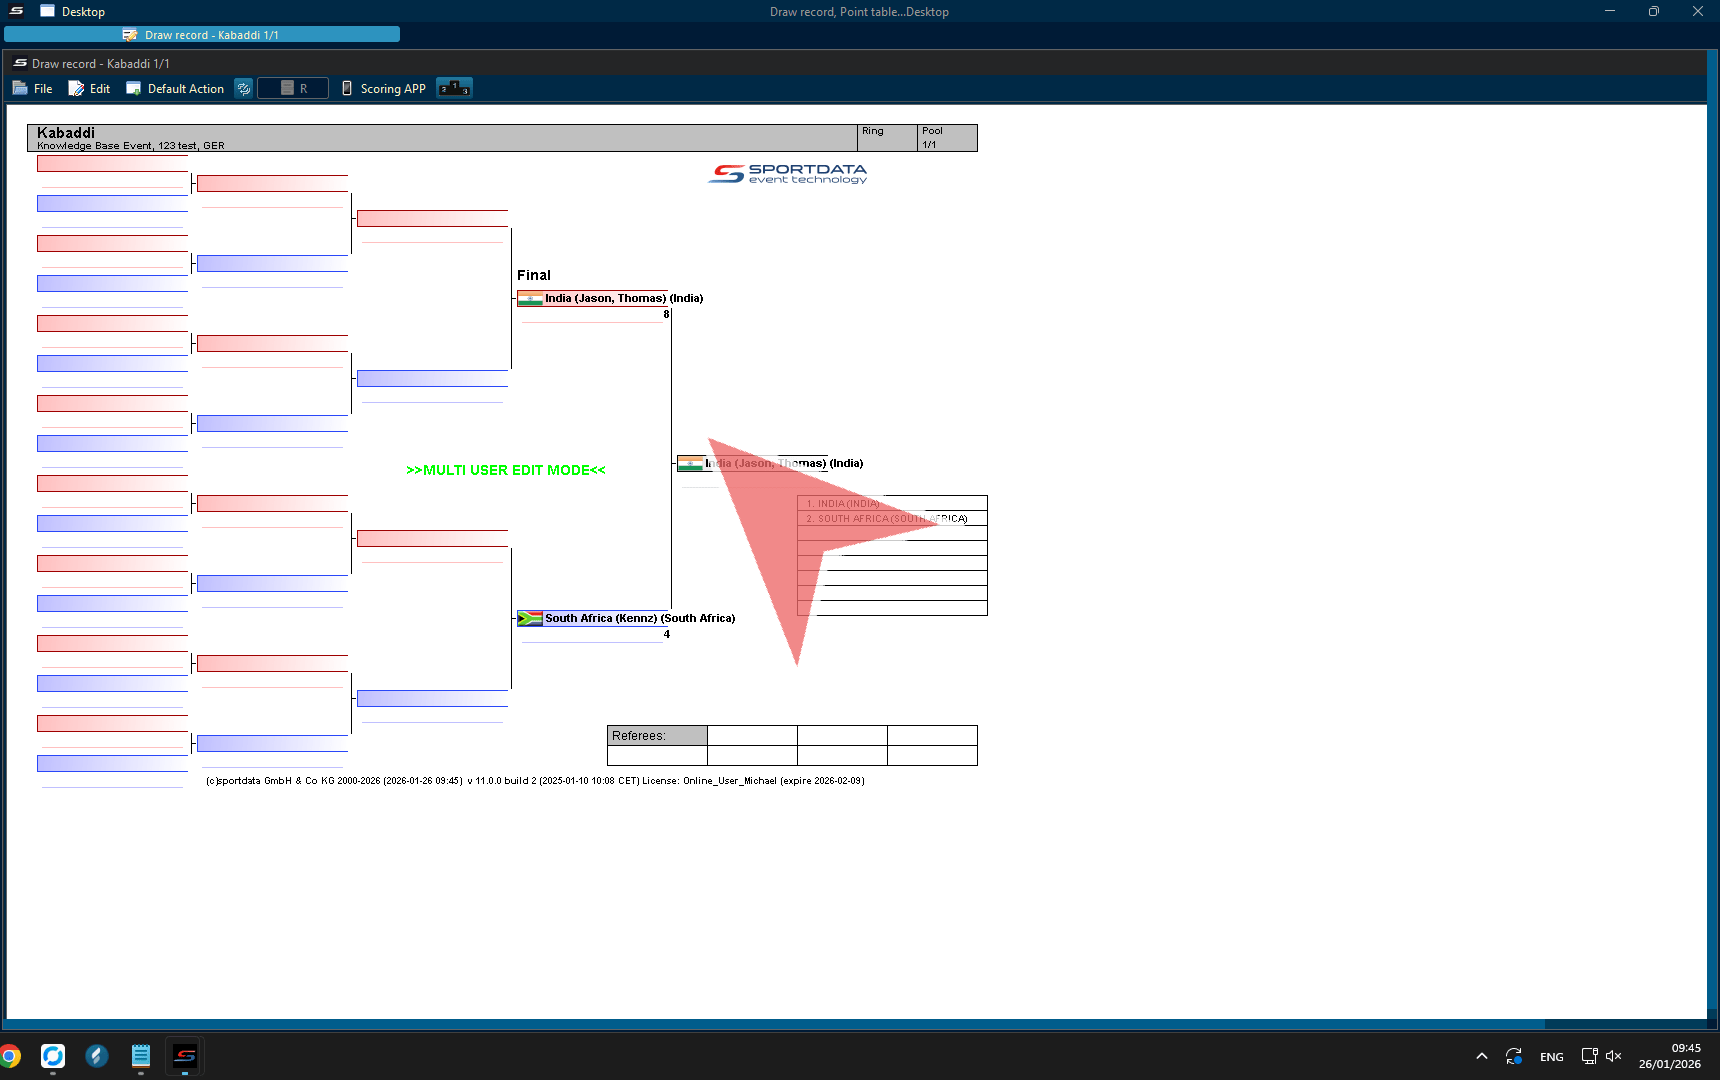Open Chrome from the taskbar

click(x=10, y=1056)
